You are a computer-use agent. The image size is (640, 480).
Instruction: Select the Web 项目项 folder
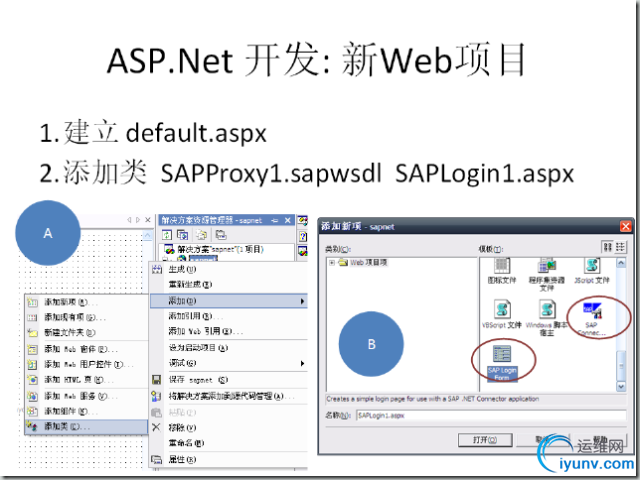tap(364, 262)
